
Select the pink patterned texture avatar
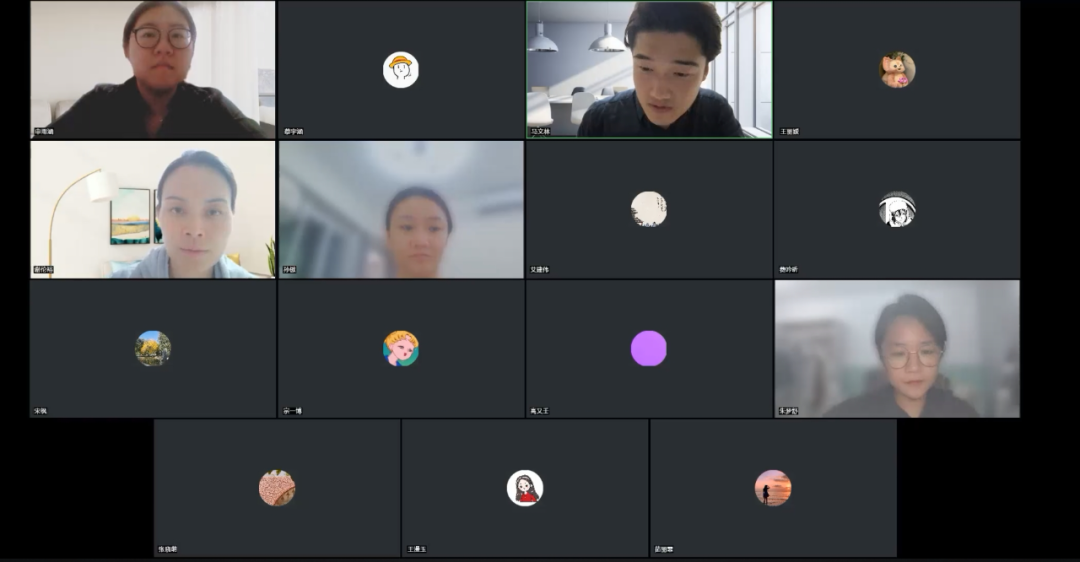[277, 488]
